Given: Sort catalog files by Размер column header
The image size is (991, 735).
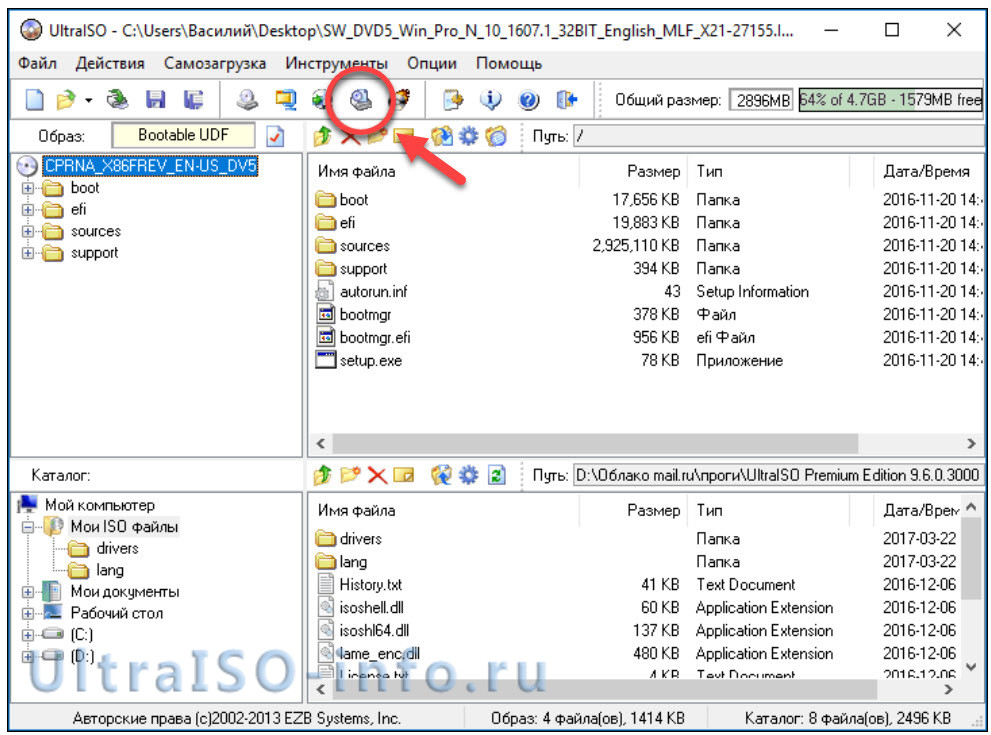Looking at the screenshot, I should 633,510.
